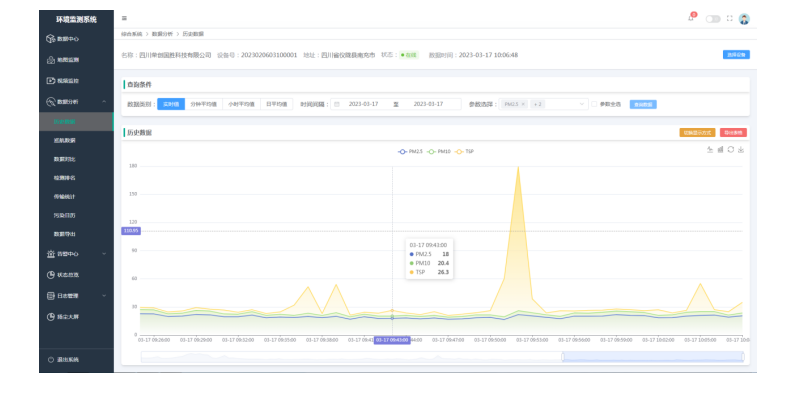Click the selected range of chart zoom slider
The image size is (800, 394).
(653, 357)
